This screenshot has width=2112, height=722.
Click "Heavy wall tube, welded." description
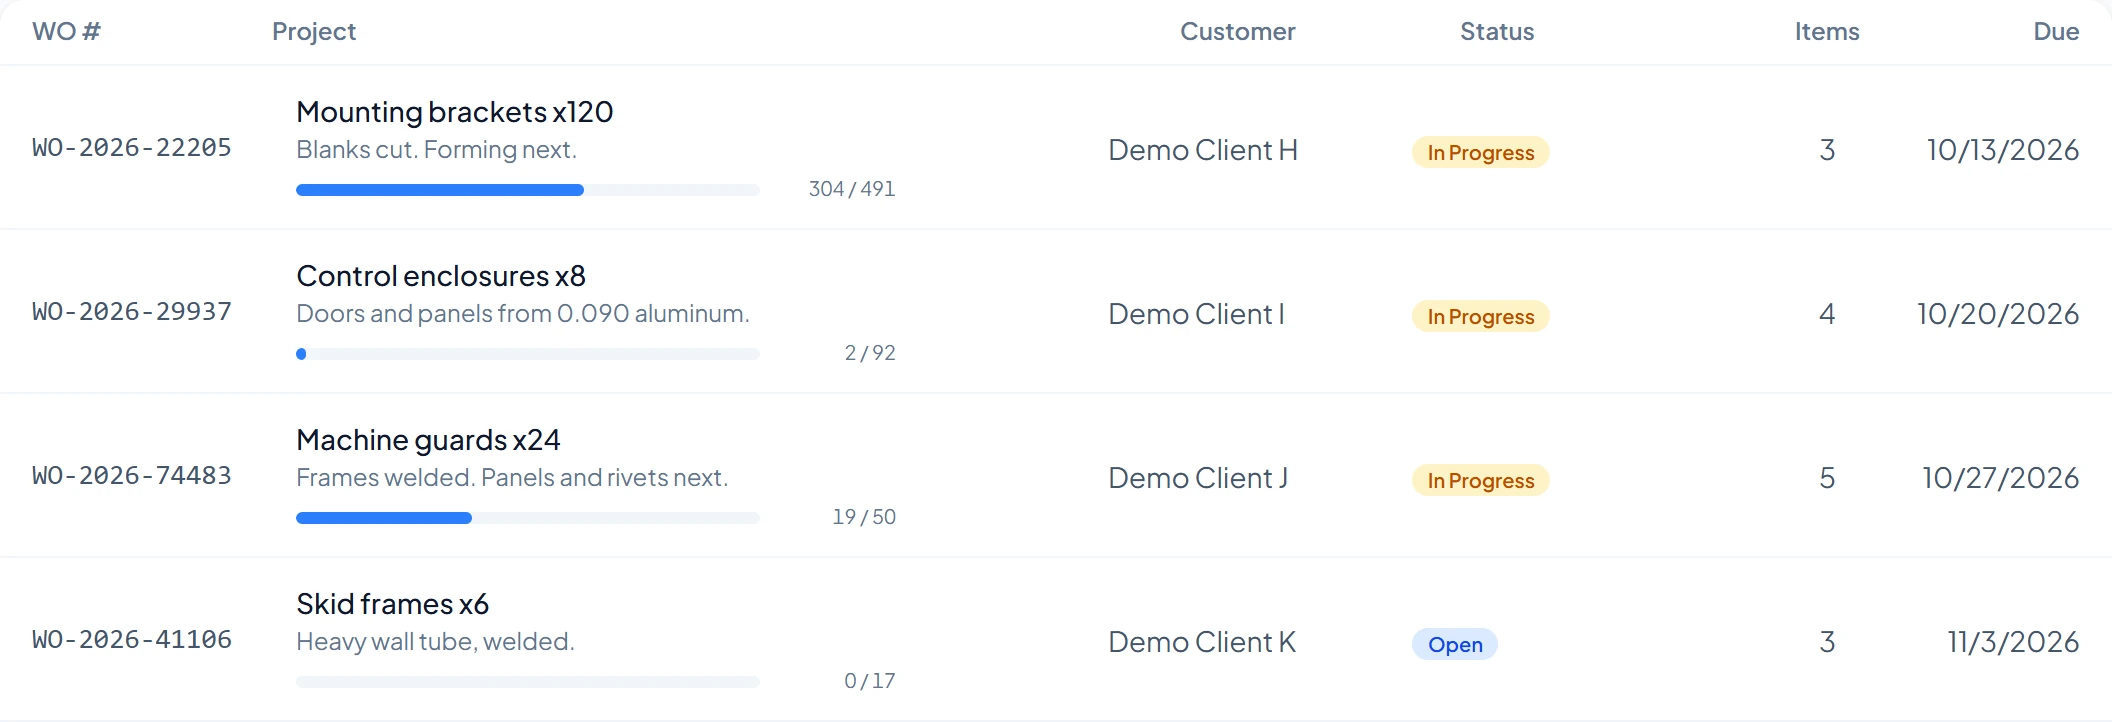(435, 642)
